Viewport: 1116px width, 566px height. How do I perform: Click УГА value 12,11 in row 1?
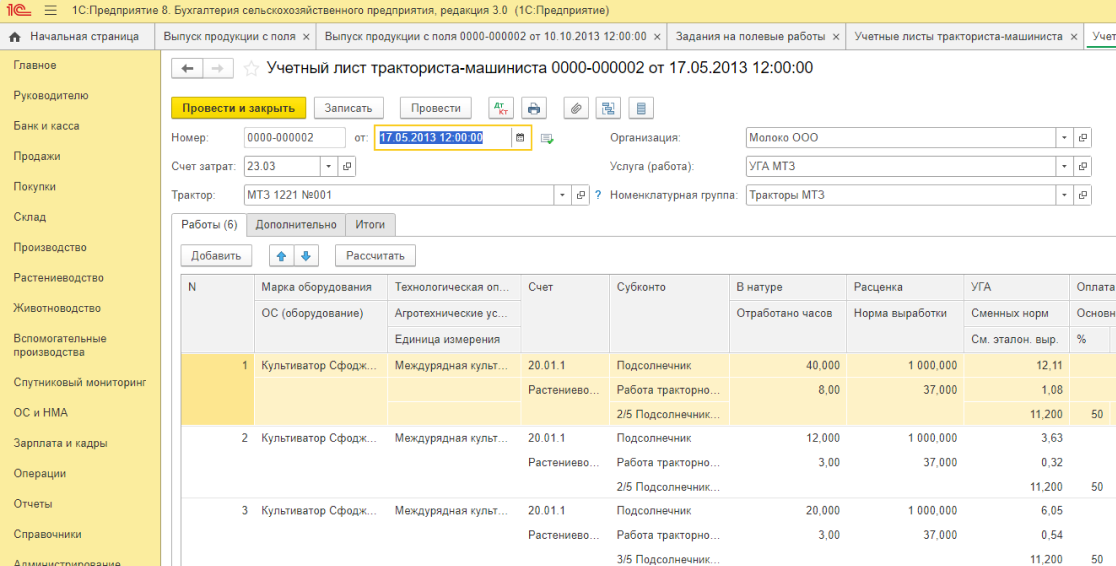[x=1016, y=365]
